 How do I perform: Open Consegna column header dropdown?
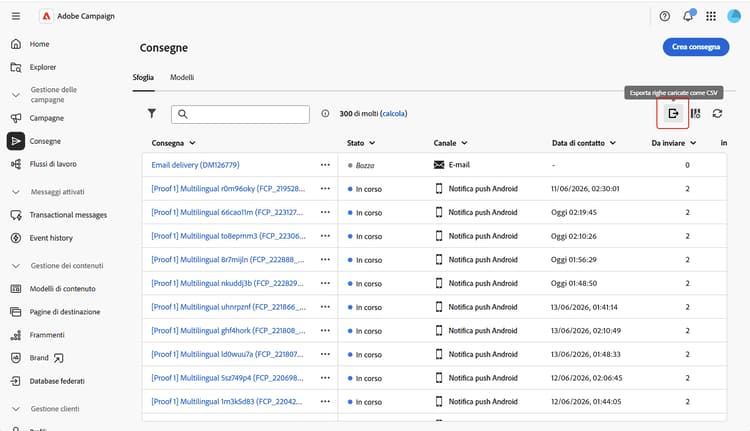192,143
